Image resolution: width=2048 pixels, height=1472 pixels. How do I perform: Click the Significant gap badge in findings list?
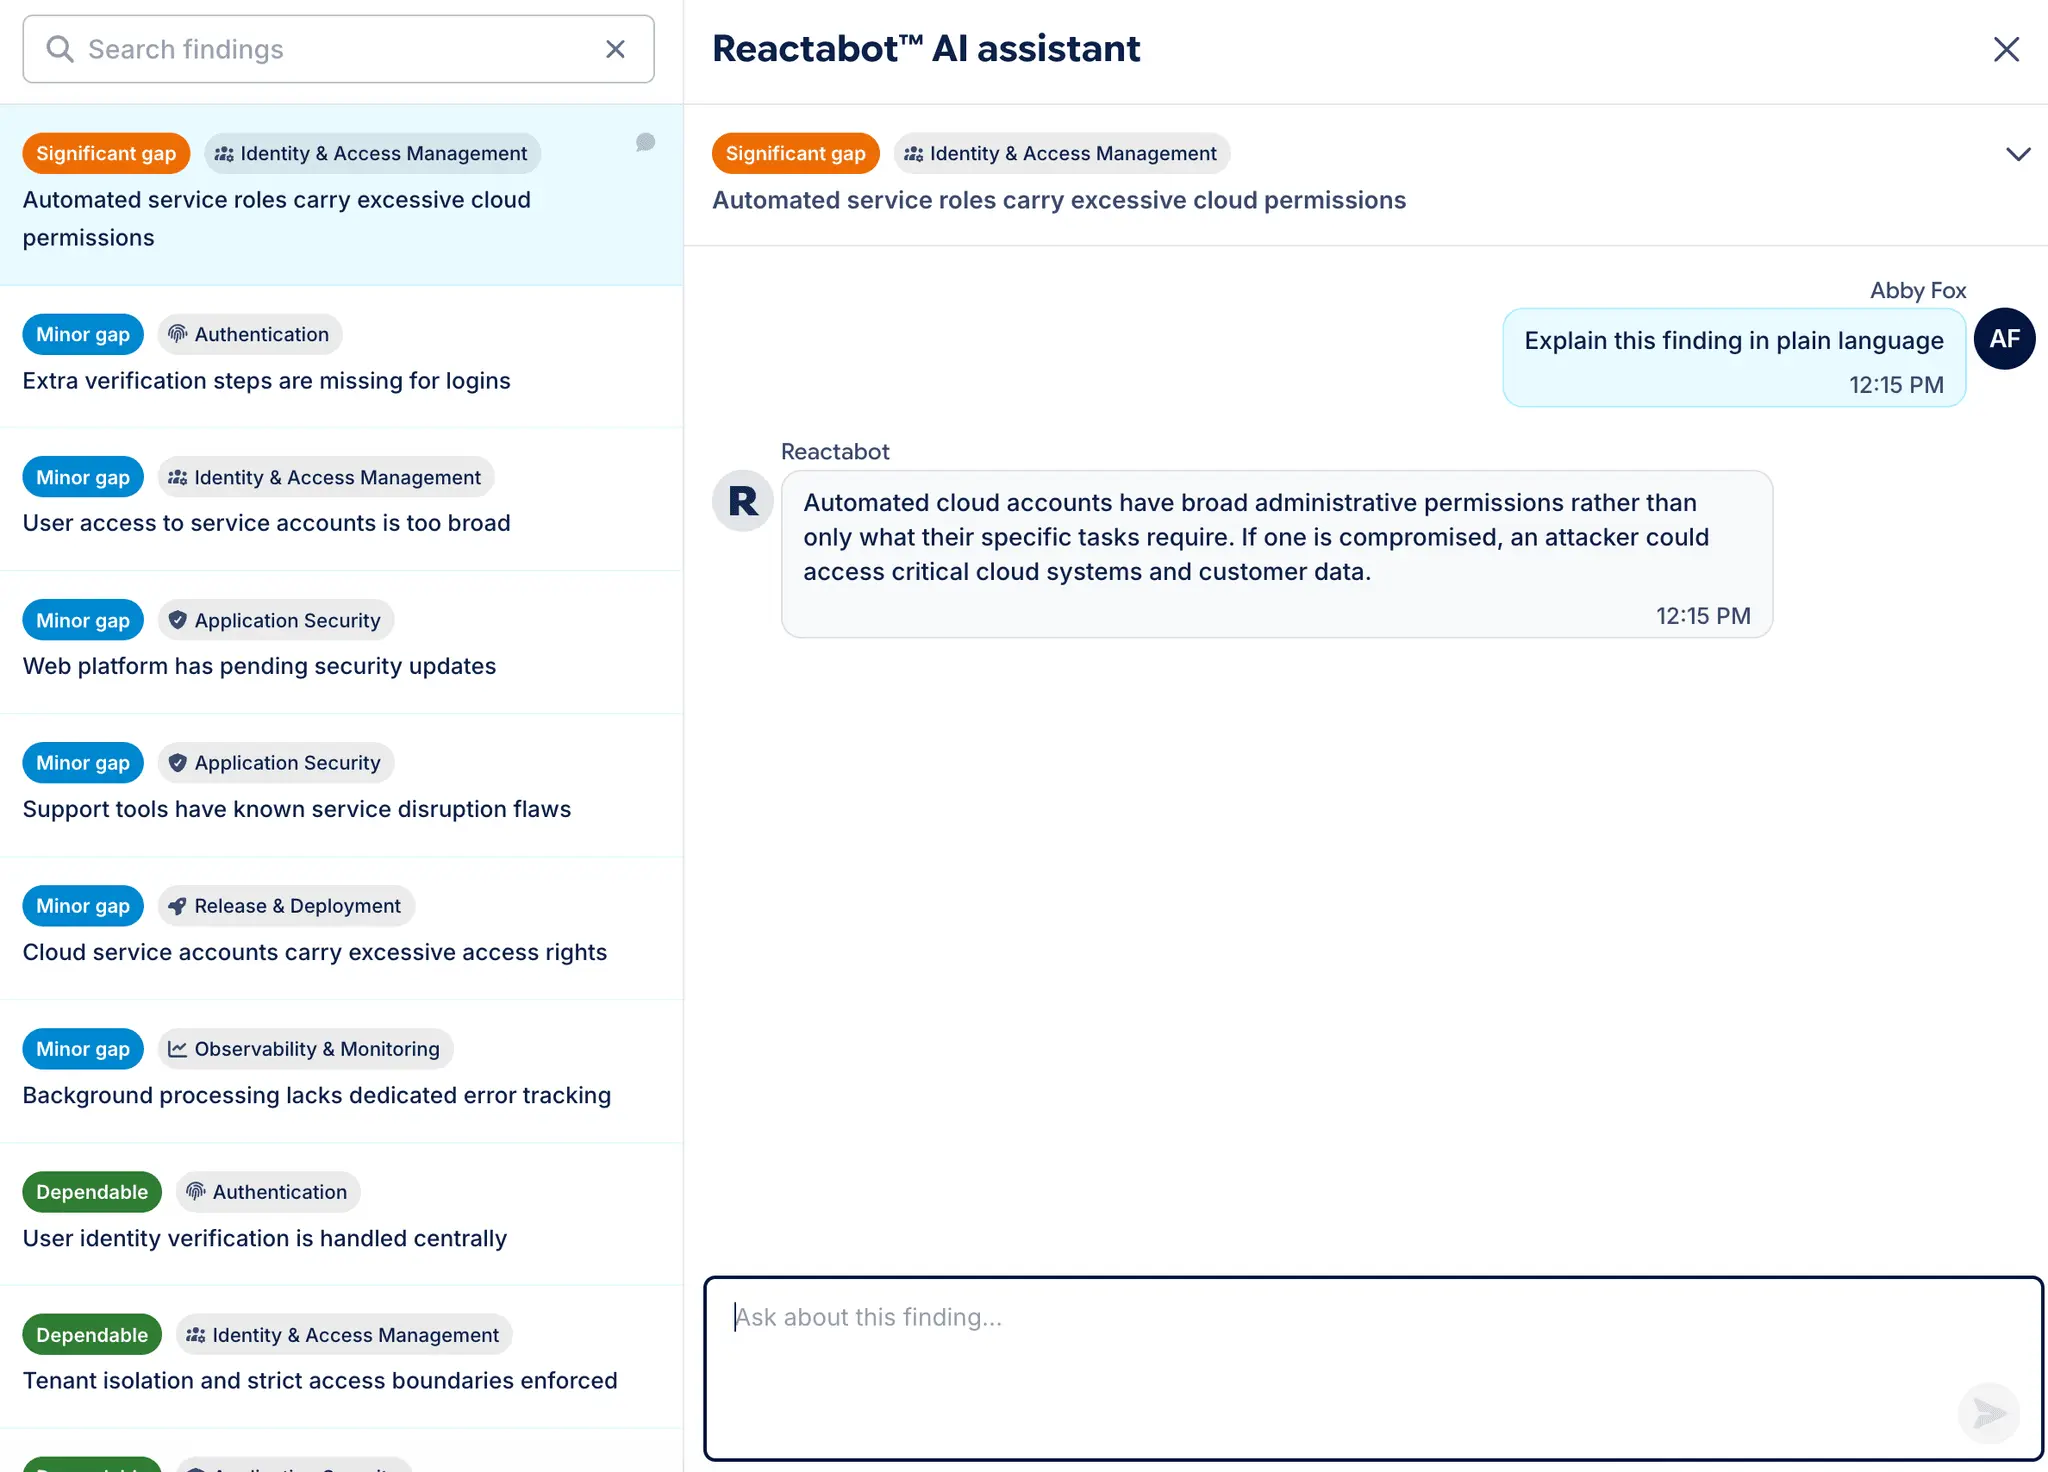click(106, 153)
